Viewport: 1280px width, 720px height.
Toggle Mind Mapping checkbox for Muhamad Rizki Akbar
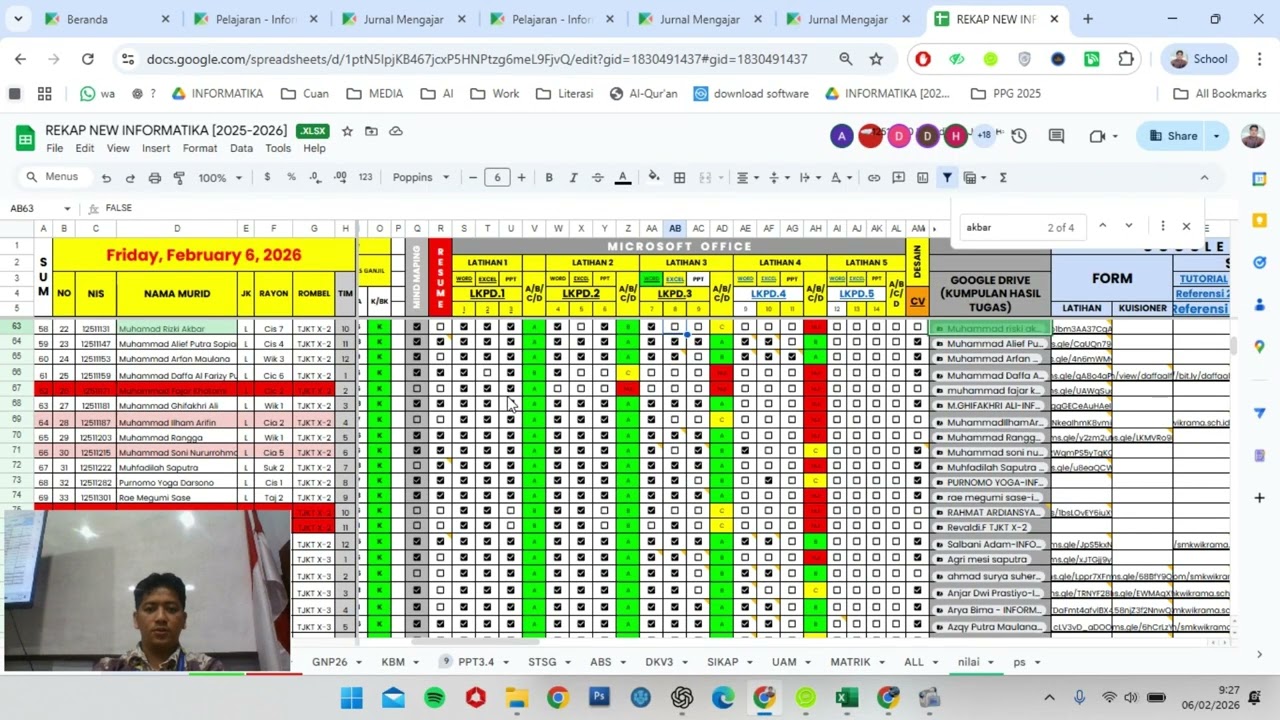coord(417,327)
